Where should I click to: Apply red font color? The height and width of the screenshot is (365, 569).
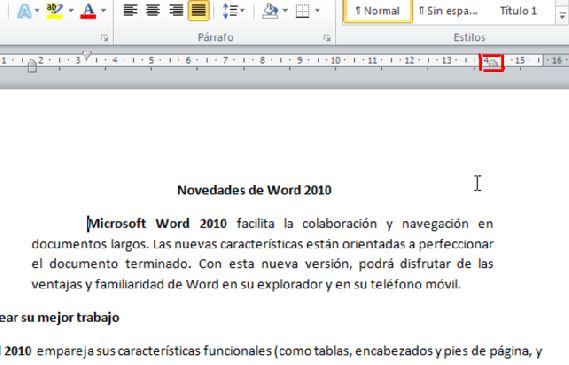point(88,11)
